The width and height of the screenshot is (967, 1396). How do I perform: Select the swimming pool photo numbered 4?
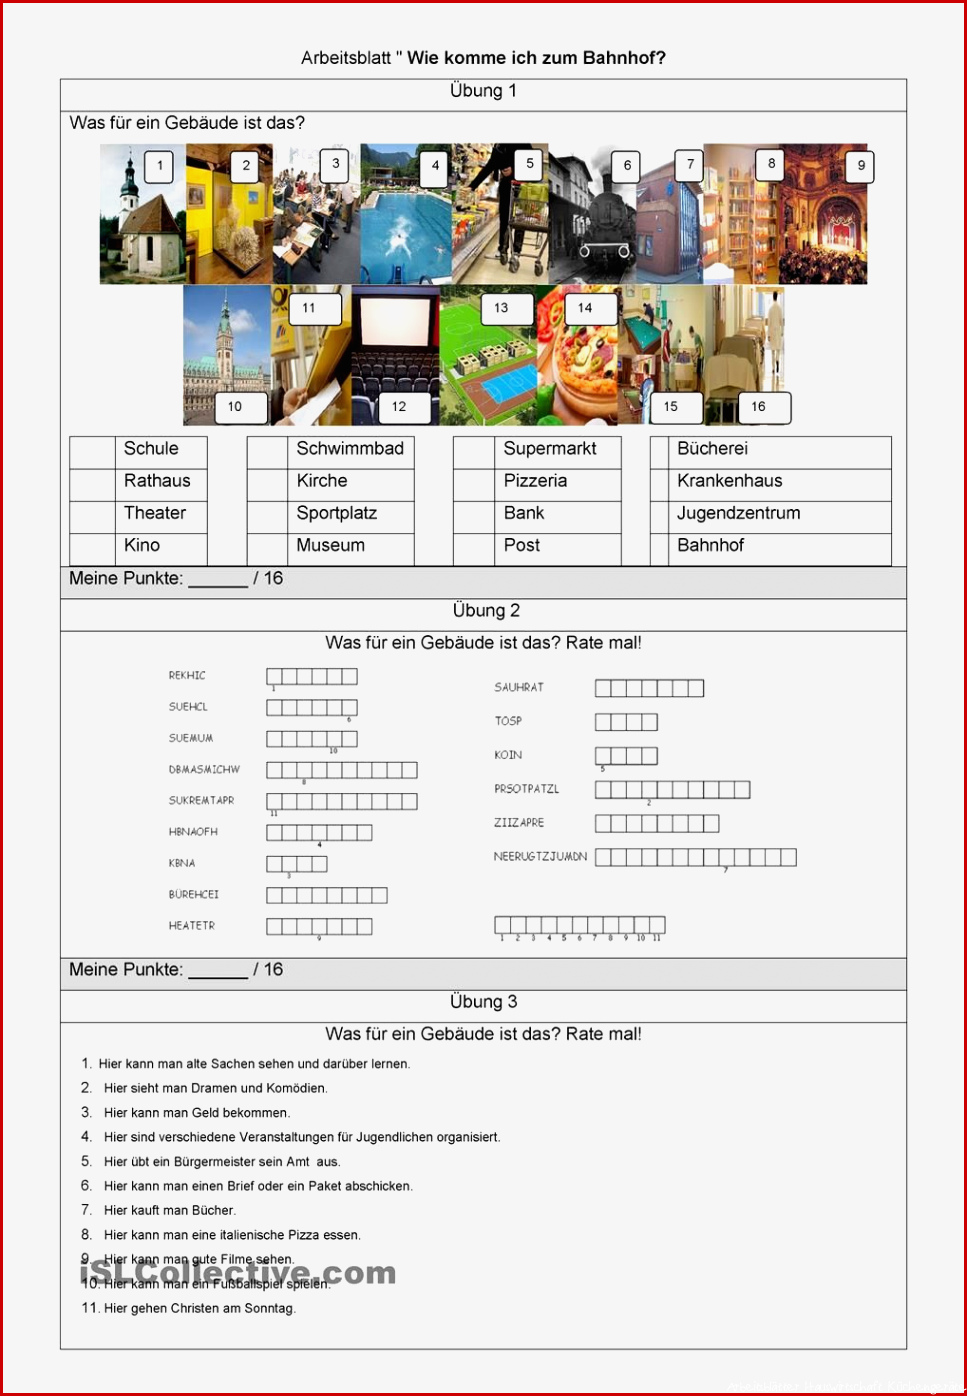(406, 214)
